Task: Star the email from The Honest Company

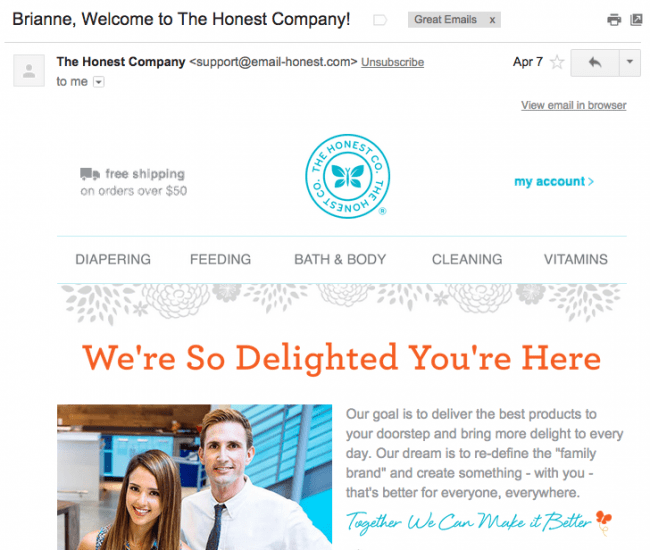Action: click(557, 62)
